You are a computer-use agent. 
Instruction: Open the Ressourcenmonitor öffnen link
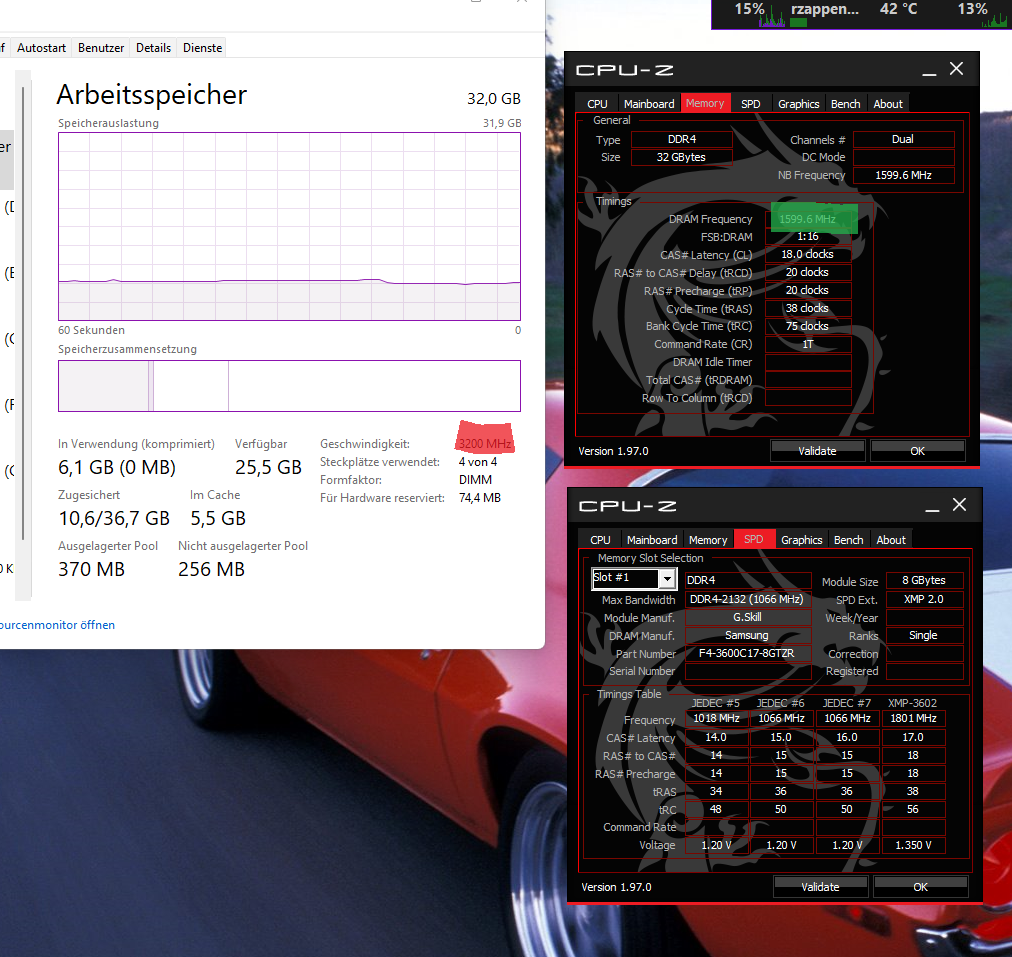pos(57,625)
